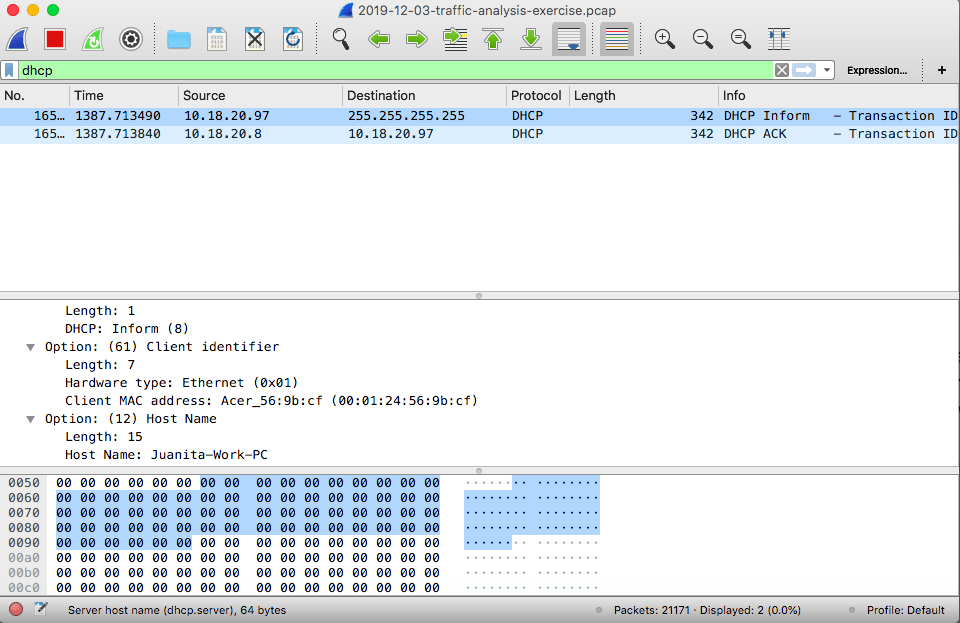960x623 pixels.
Task: Go to specified packet icon
Action: (x=455, y=39)
